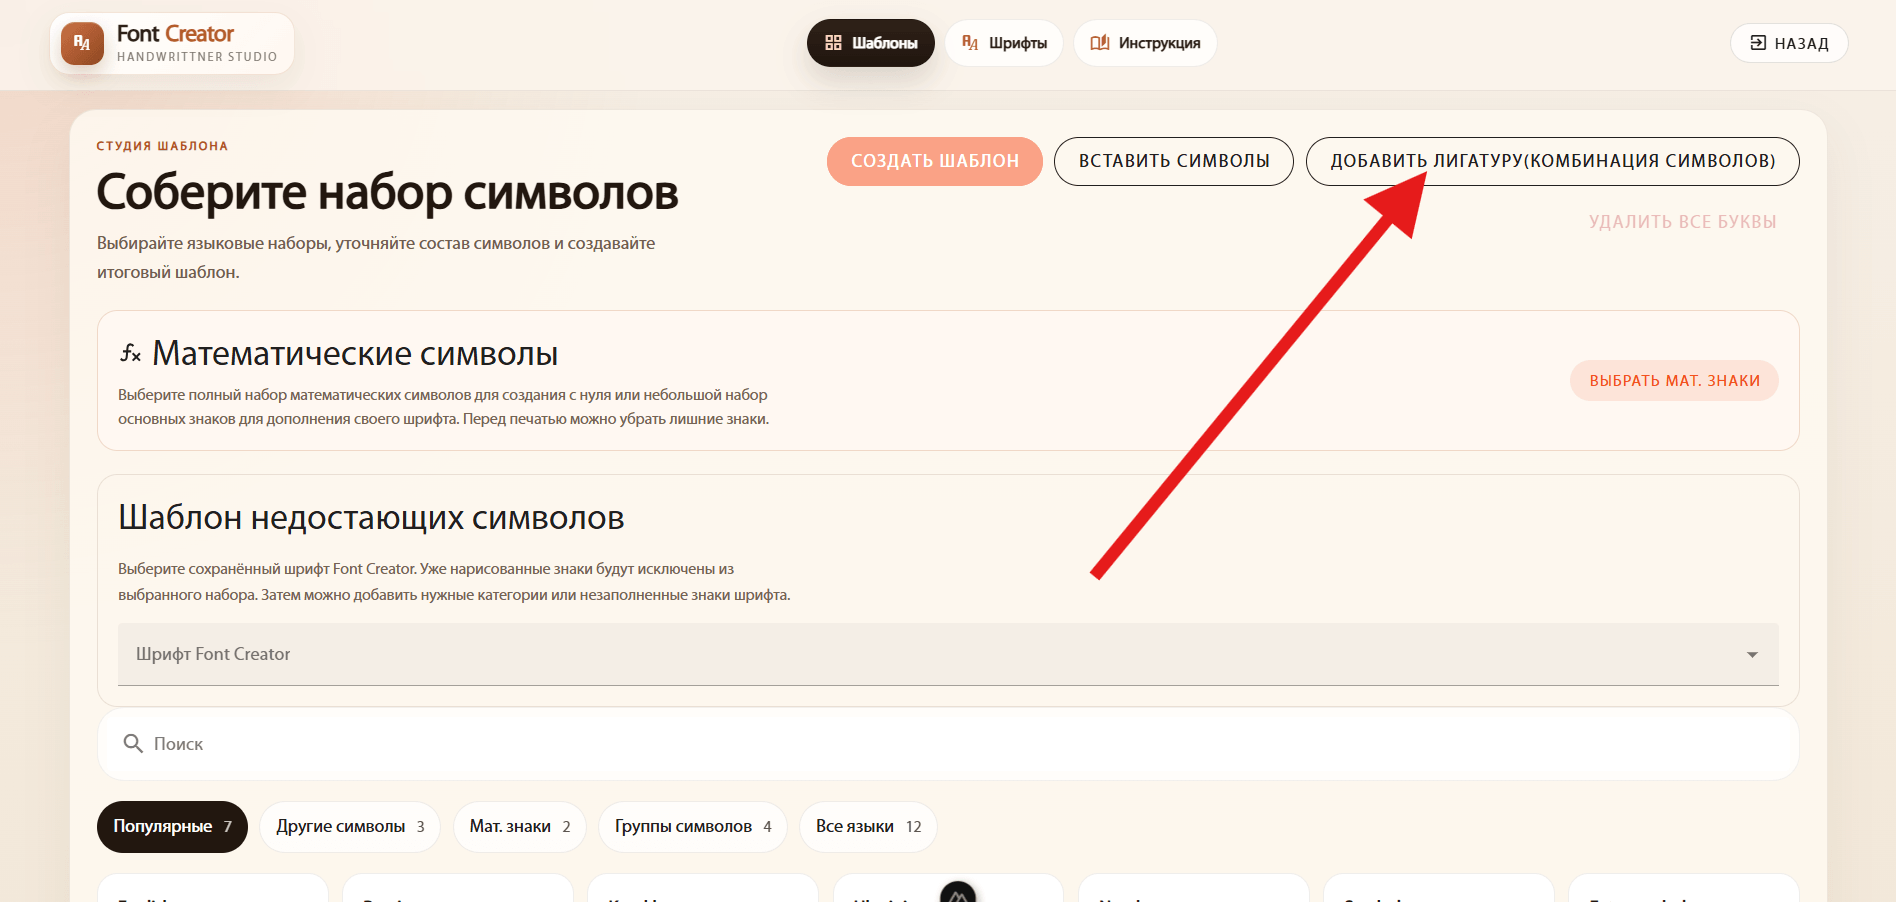Select the Группы символов chip
The image size is (1896, 902).
coord(693,827)
